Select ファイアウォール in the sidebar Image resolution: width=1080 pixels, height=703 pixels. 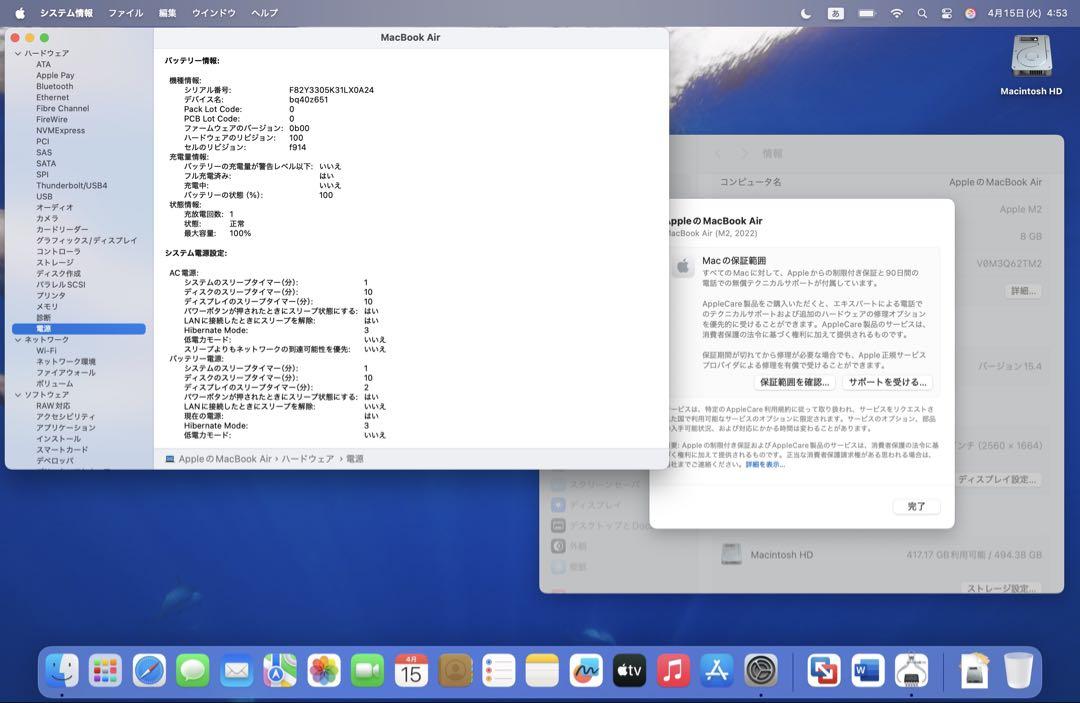click(65, 373)
